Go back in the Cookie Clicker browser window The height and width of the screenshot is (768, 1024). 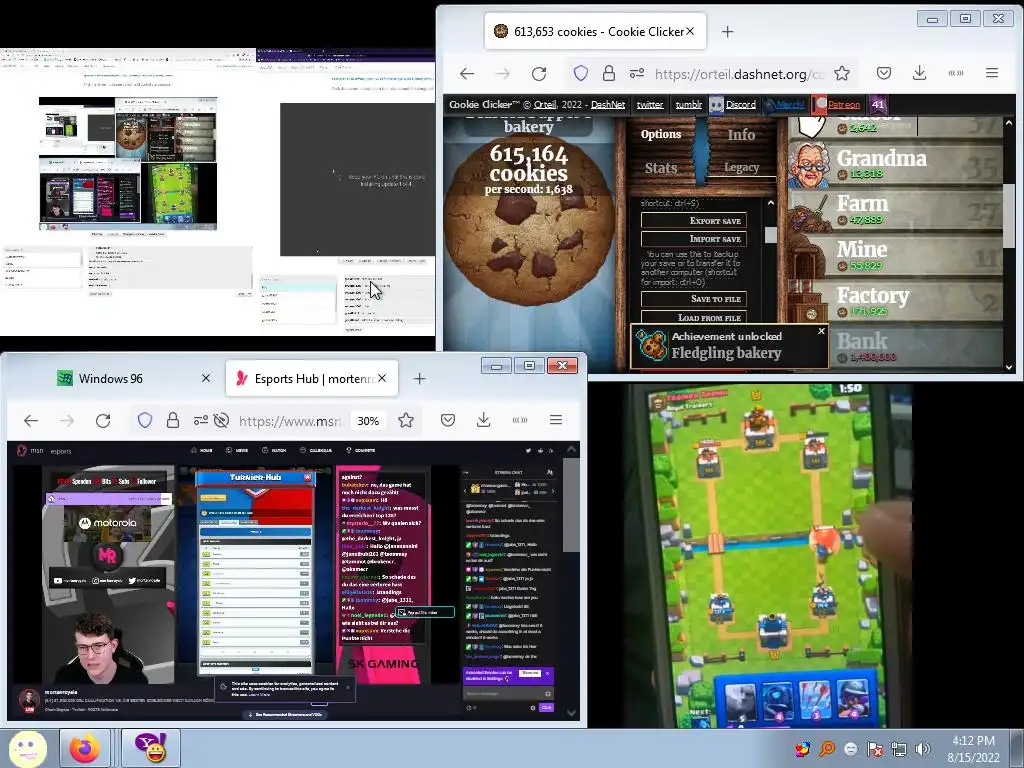[x=467, y=74]
